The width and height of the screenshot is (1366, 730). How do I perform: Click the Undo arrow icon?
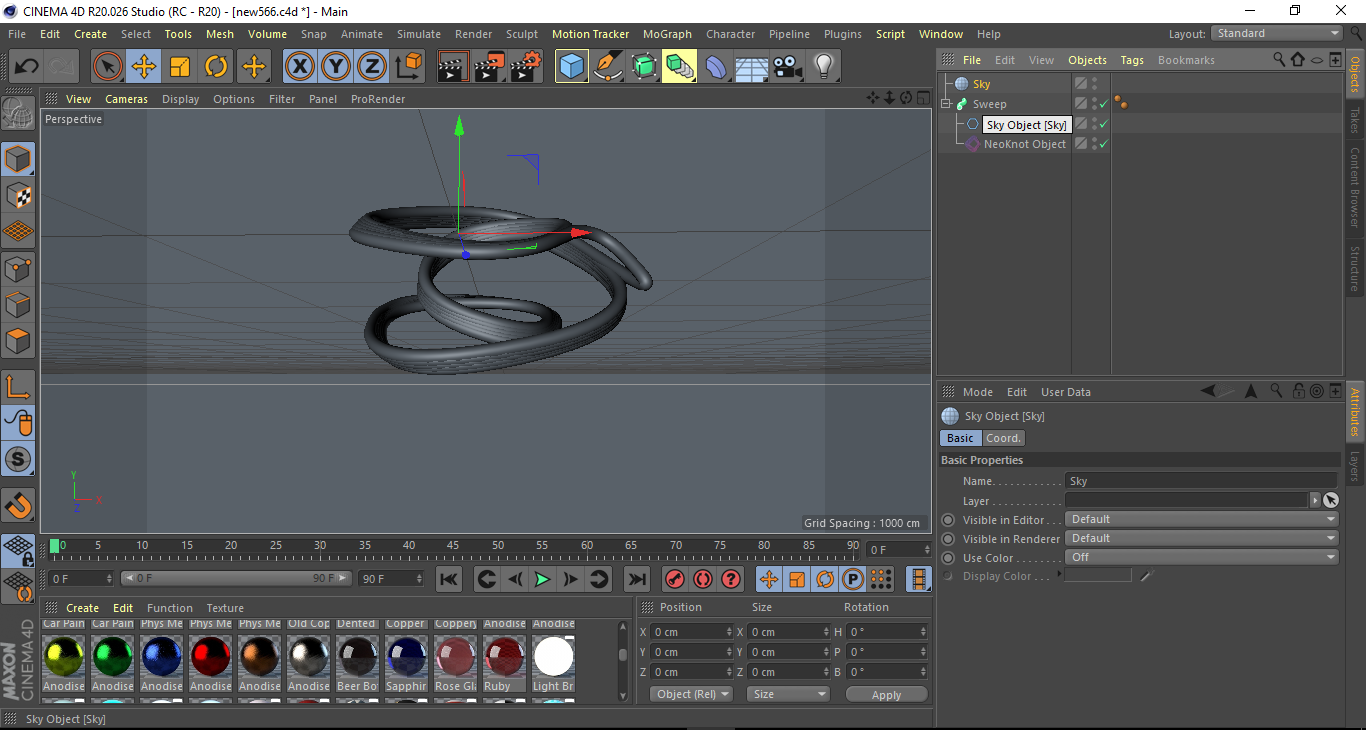pos(27,67)
